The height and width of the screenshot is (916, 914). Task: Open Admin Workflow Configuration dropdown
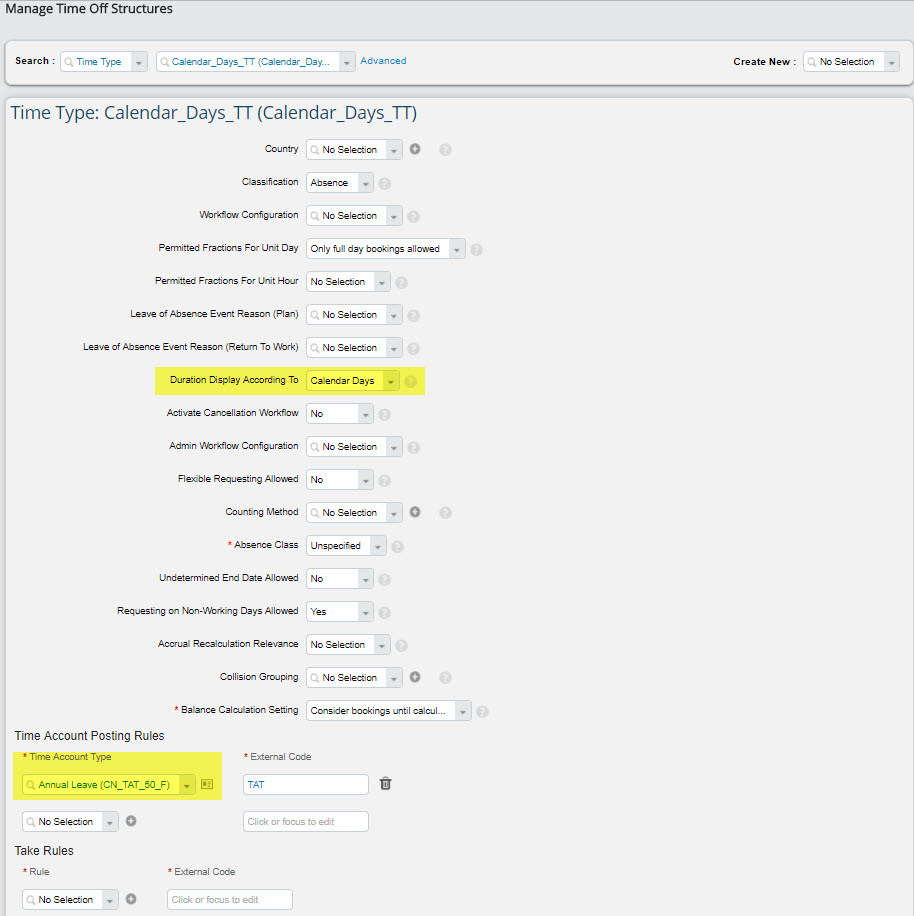[x=395, y=447]
